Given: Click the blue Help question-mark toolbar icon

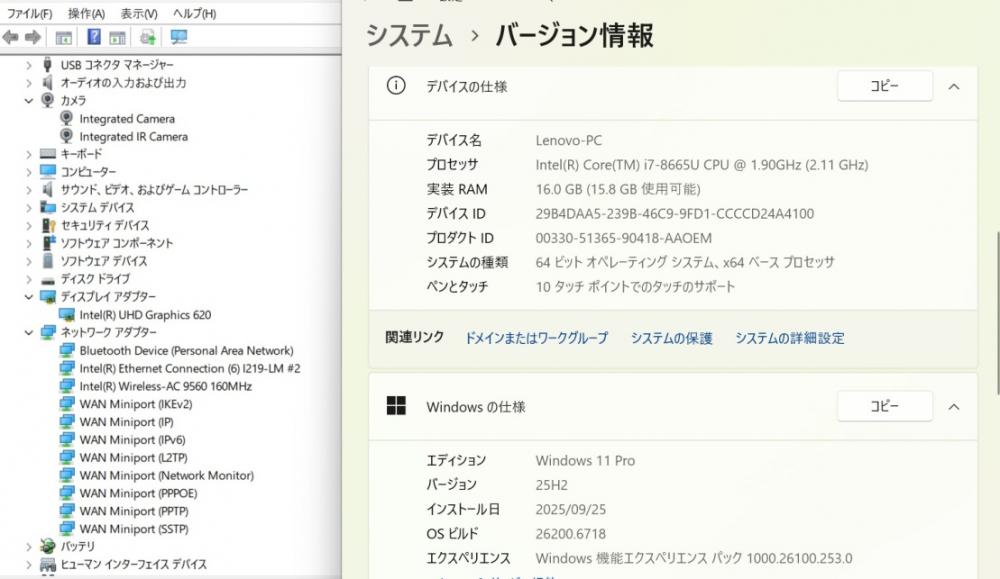Looking at the screenshot, I should [94, 37].
